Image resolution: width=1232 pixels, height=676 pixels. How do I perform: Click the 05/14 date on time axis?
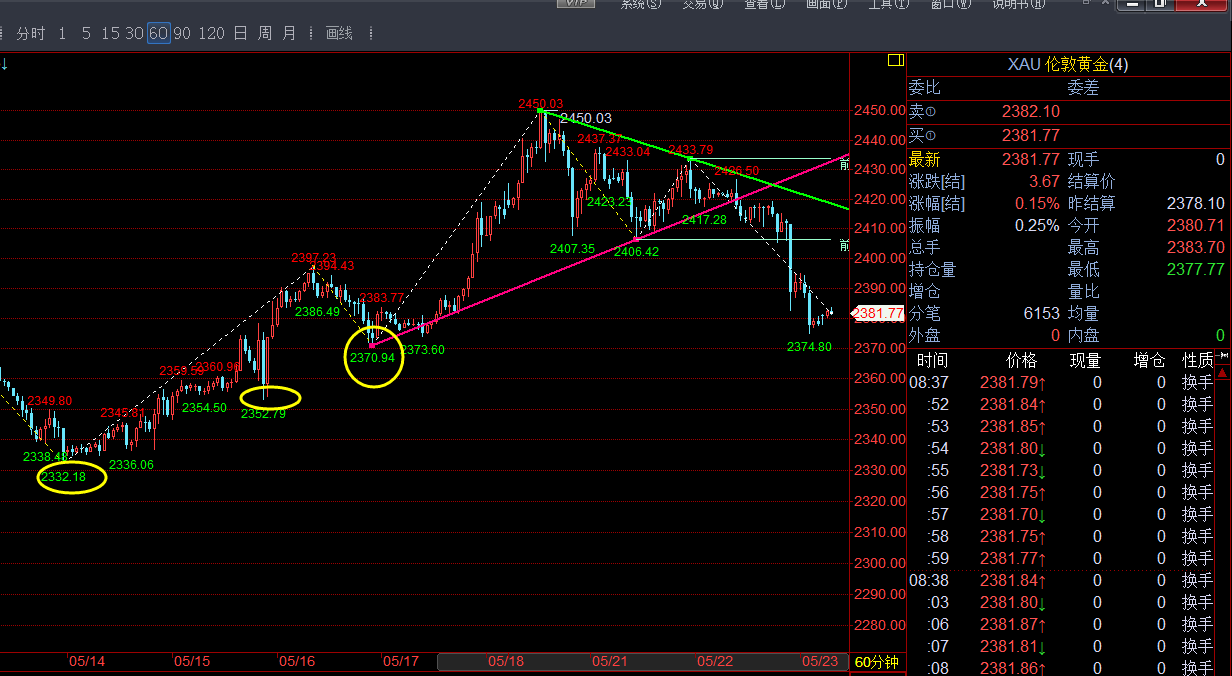click(x=87, y=662)
